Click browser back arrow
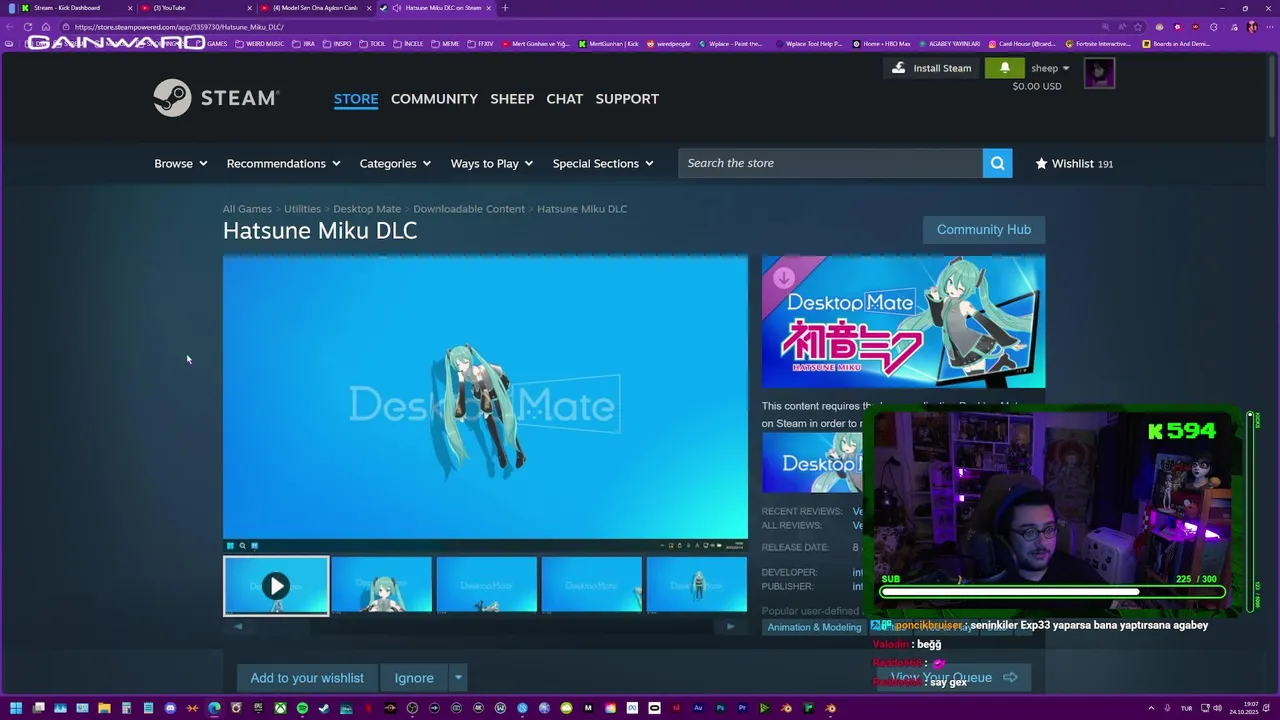This screenshot has height=720, width=1280. point(10,27)
